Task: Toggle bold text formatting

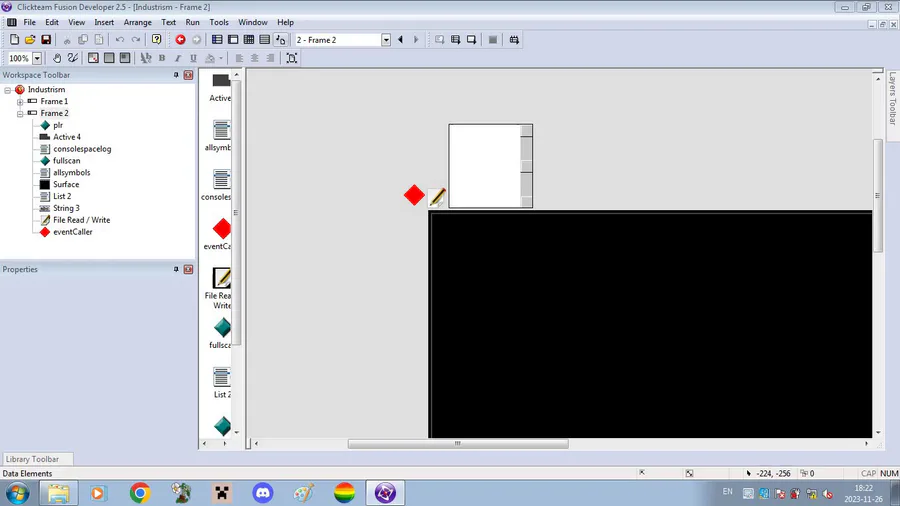Action: click(162, 58)
